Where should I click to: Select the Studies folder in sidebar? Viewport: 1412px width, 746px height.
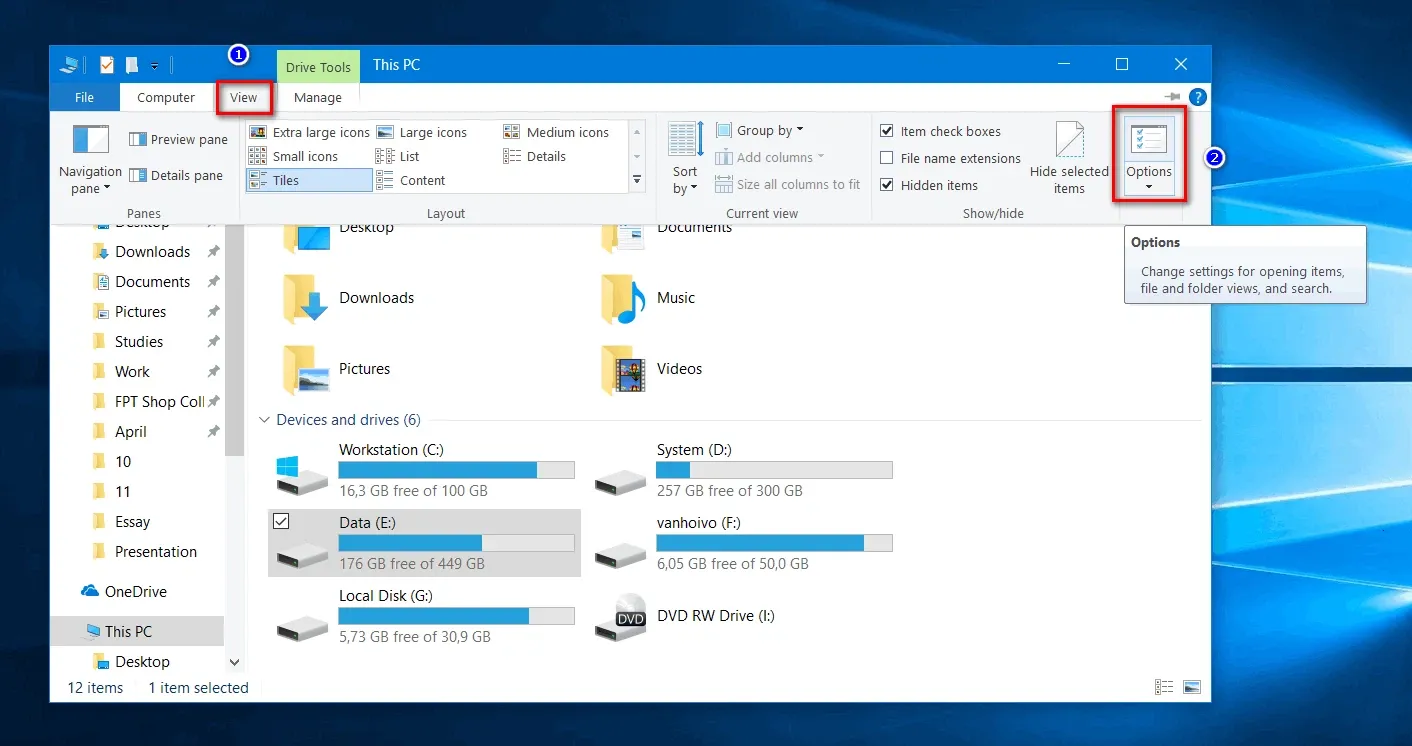click(x=140, y=341)
